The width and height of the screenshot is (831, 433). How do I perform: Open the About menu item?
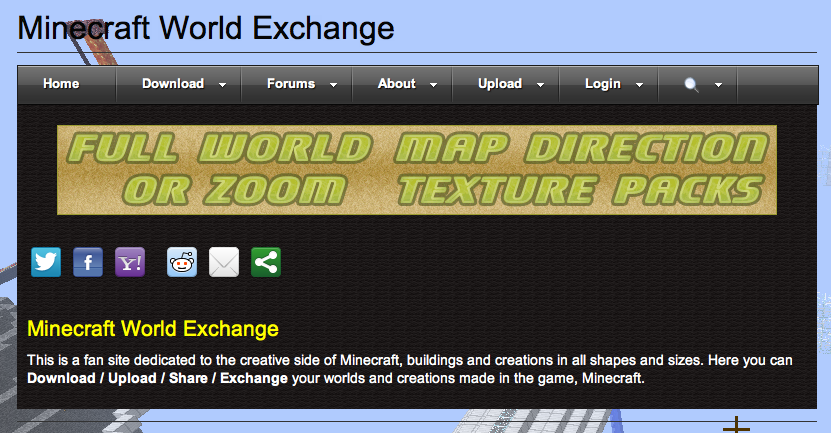pos(396,84)
